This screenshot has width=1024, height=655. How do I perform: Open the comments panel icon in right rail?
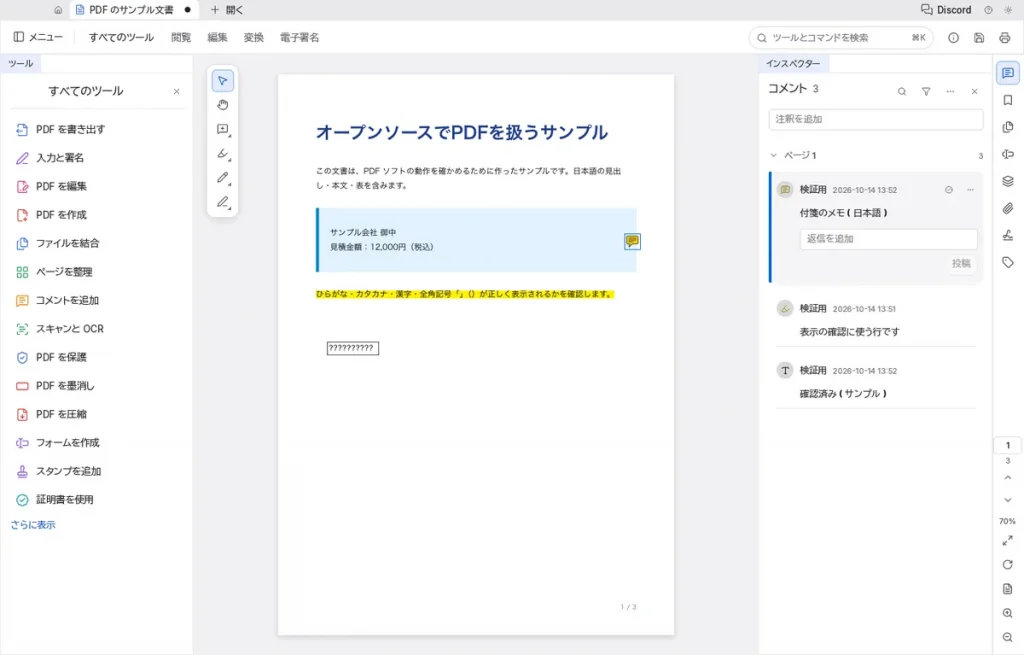[x=1008, y=73]
